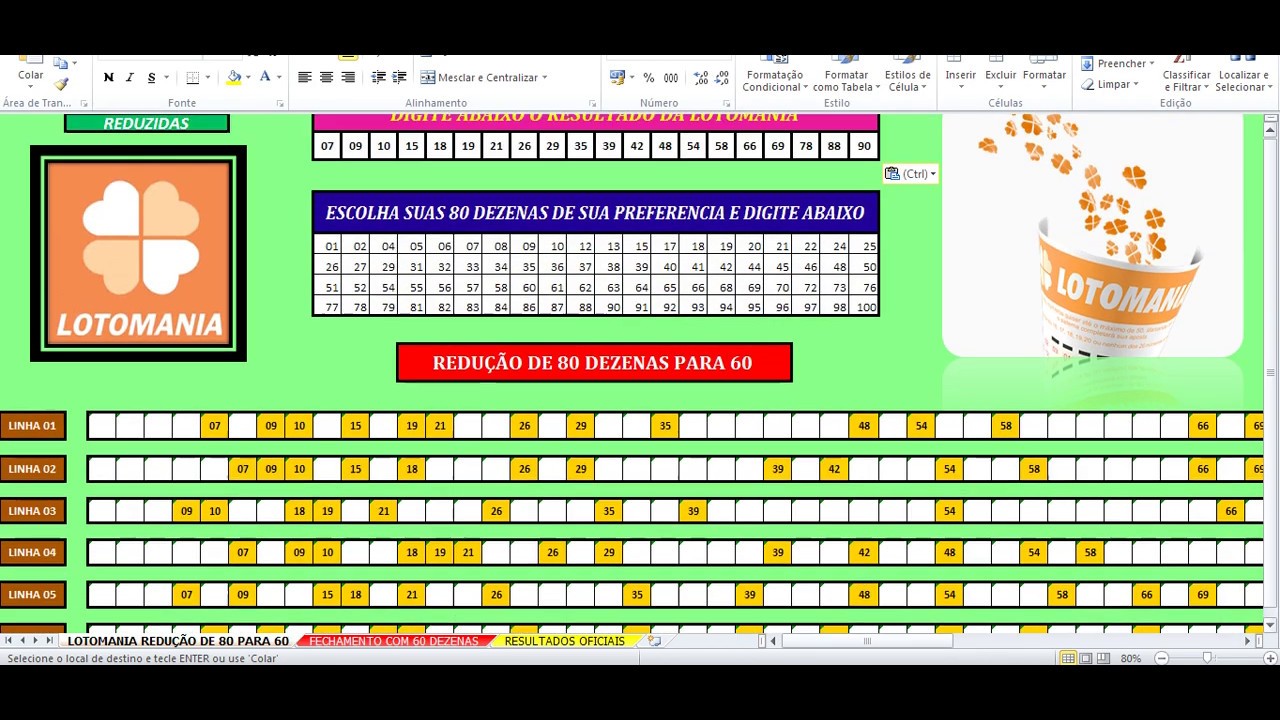The height and width of the screenshot is (720, 1280).
Task: Select result cell containing 07
Action: pos(327,146)
